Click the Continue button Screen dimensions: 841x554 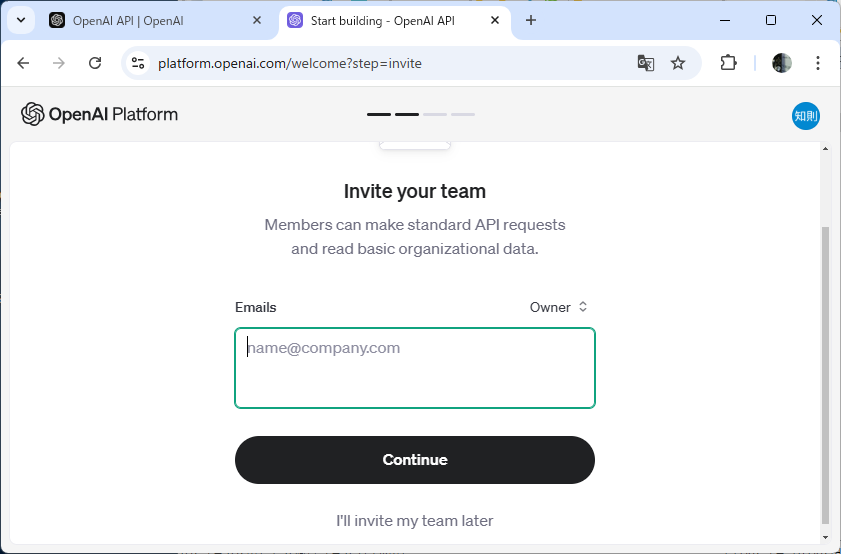tap(415, 460)
